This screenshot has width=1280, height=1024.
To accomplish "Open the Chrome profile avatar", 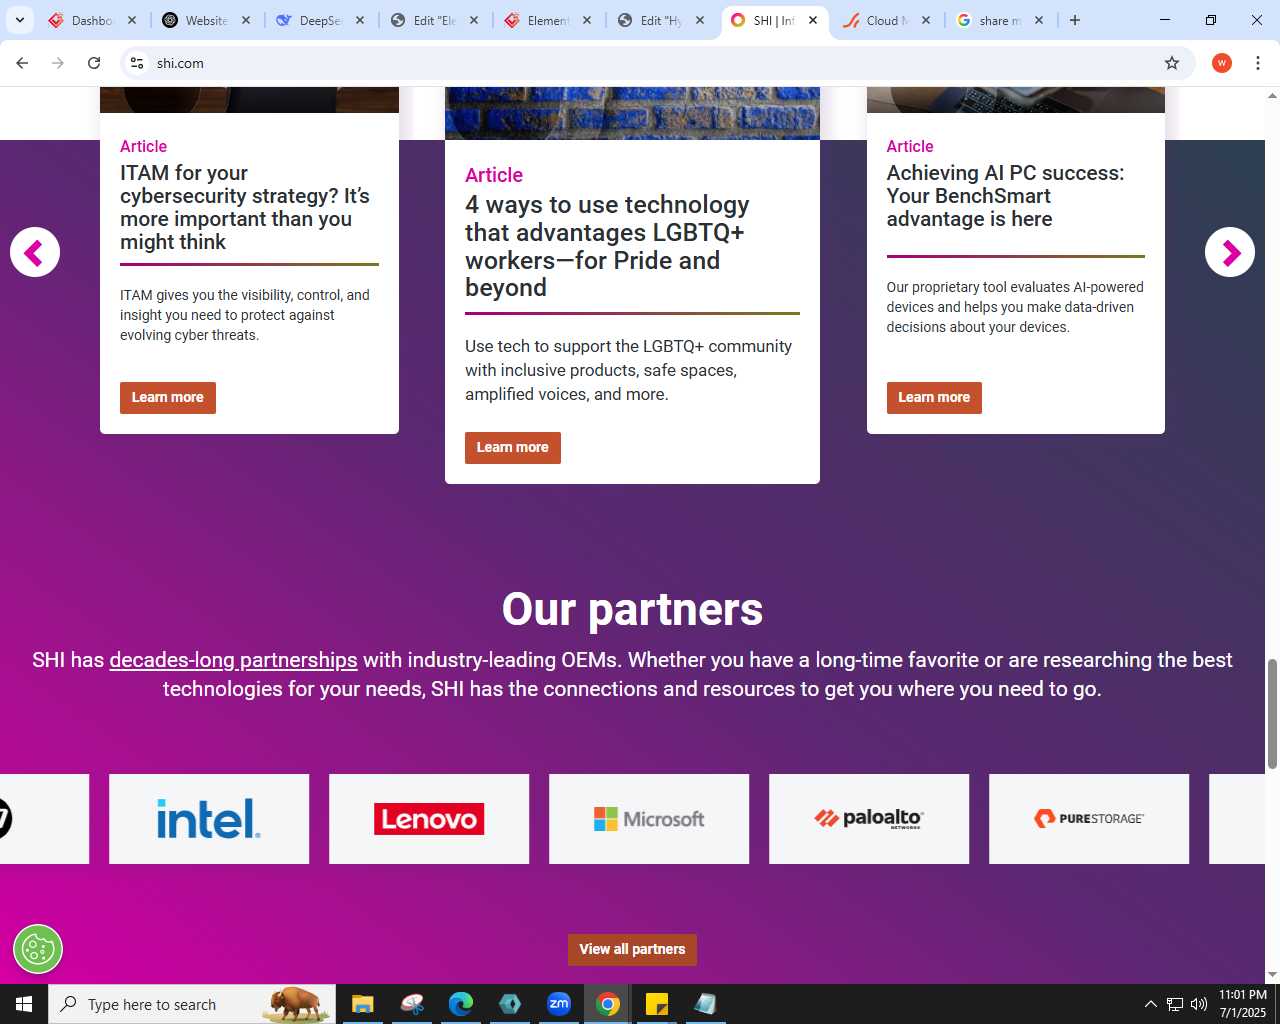I will (x=1222, y=63).
